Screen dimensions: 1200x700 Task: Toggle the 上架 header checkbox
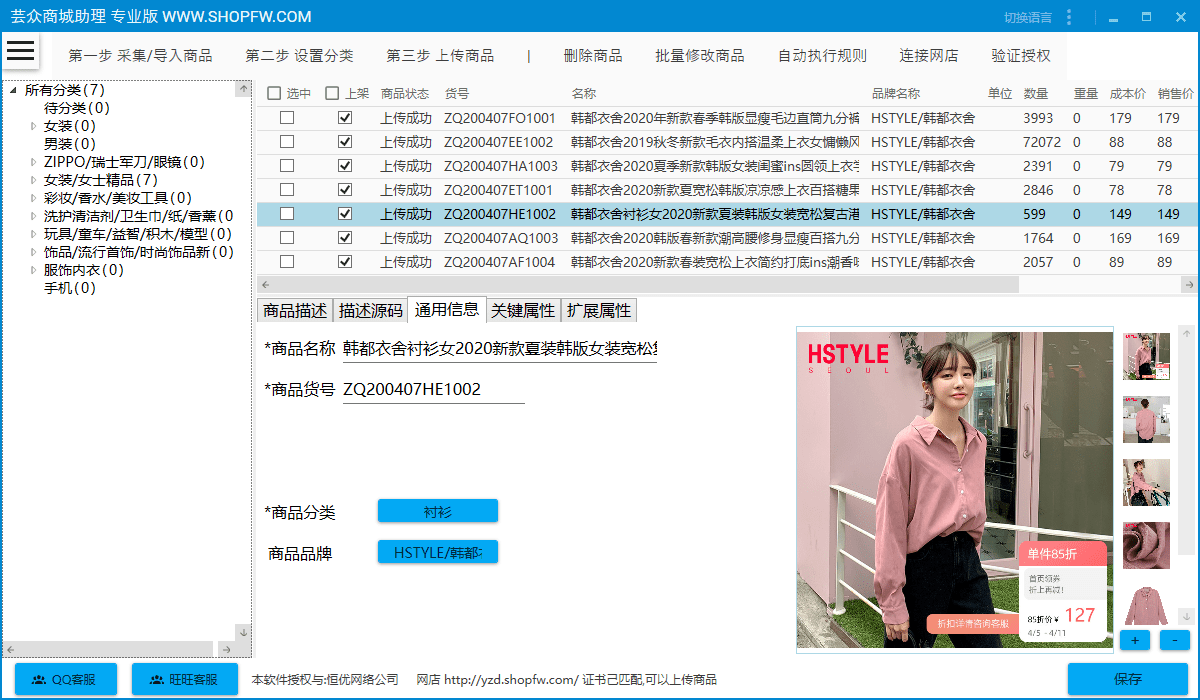pos(333,94)
